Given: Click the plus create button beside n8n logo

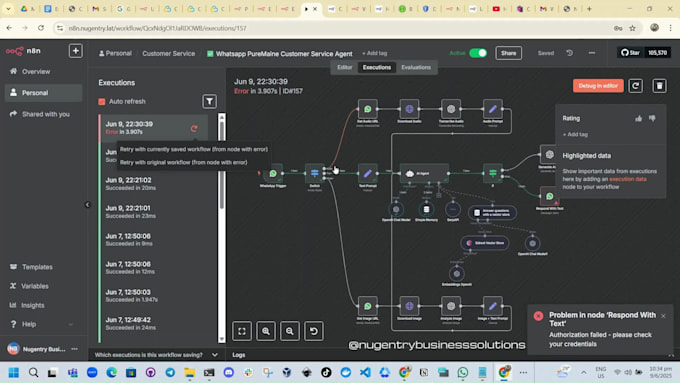Looking at the screenshot, I should pos(75,51).
